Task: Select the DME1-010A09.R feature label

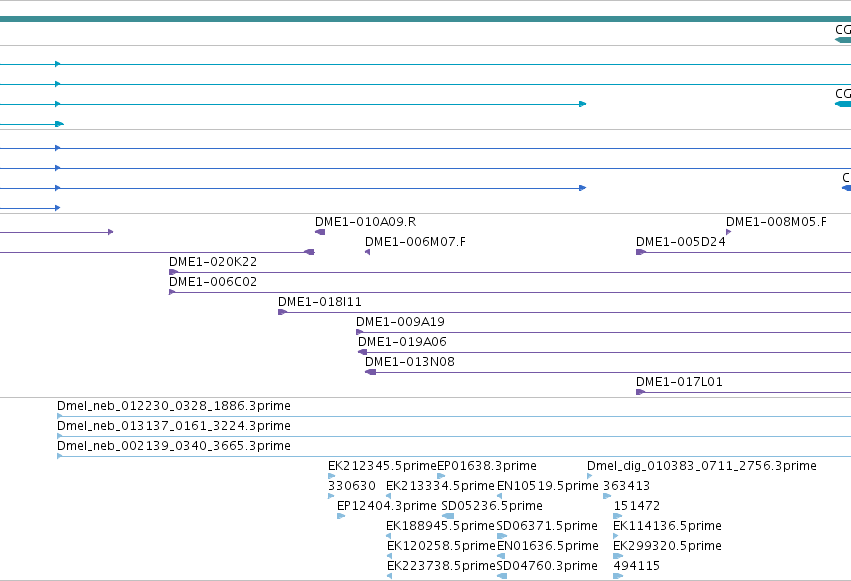Action: click(x=365, y=222)
